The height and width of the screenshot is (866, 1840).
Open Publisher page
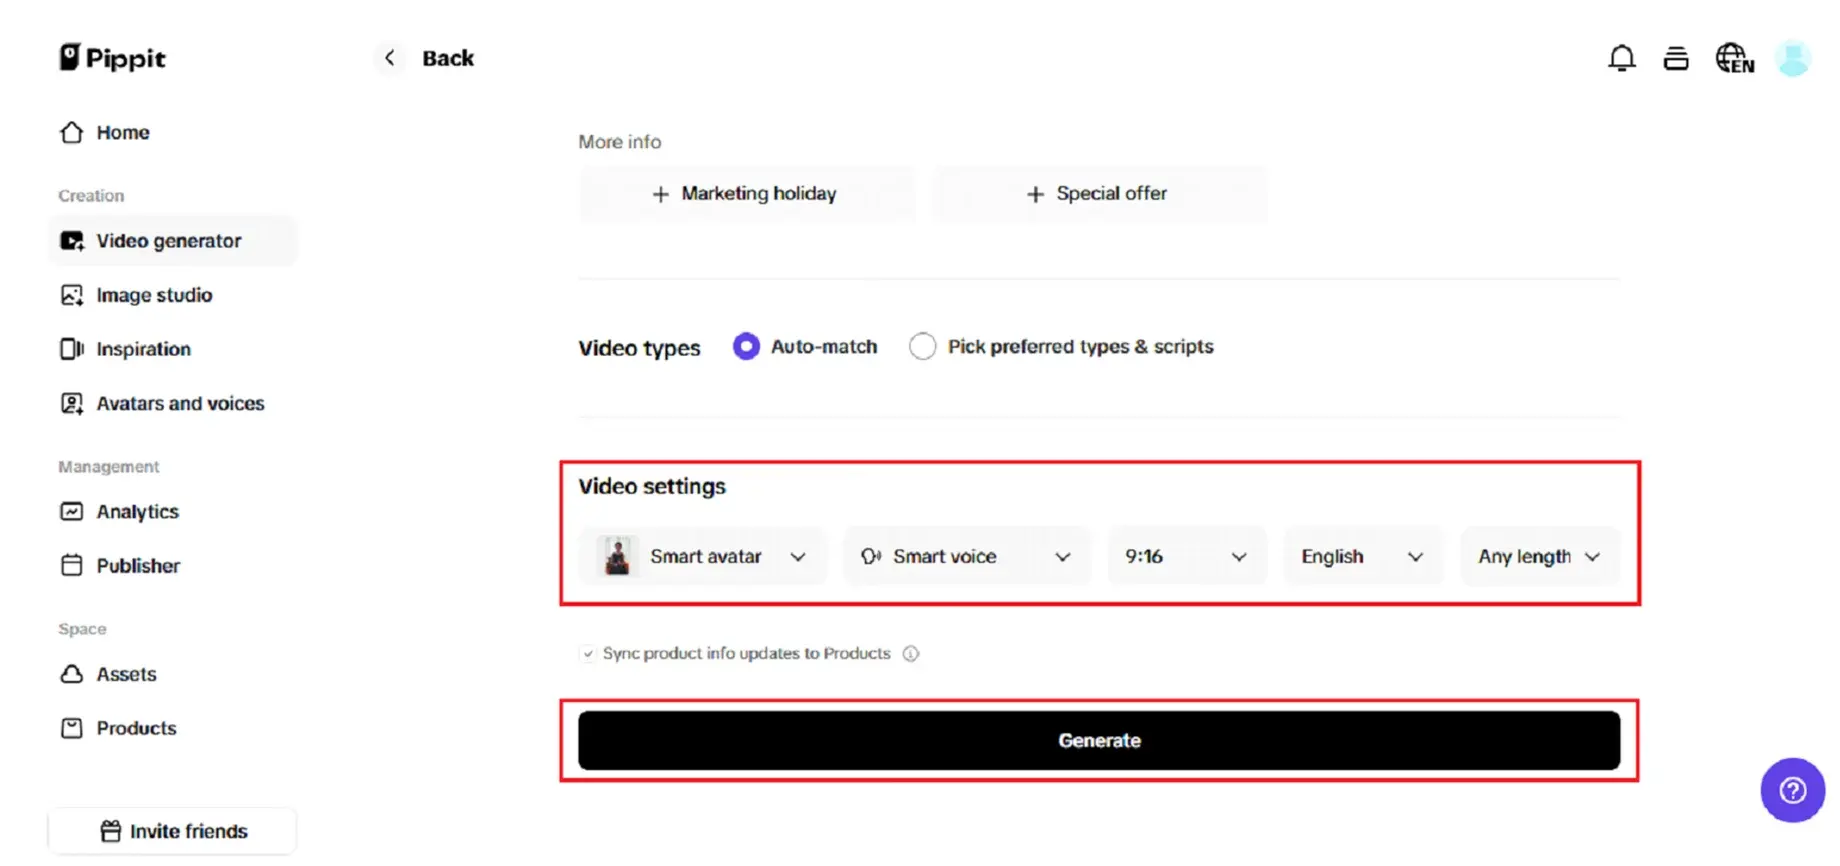coord(172,566)
